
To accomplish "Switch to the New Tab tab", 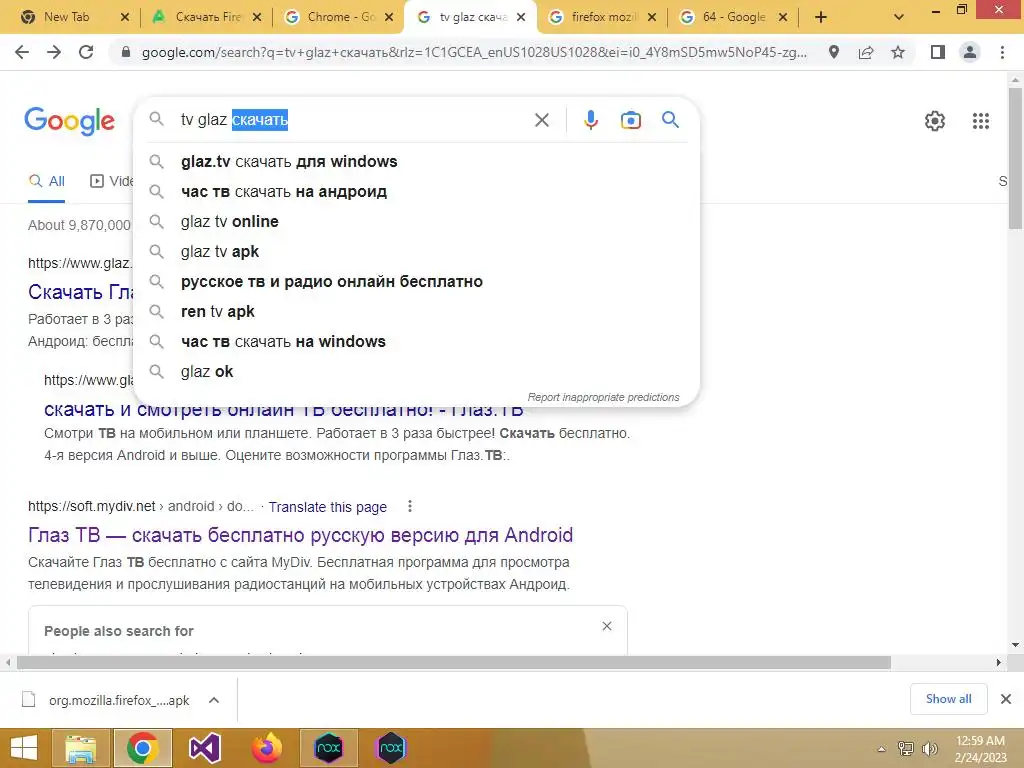I will pyautogui.click(x=65, y=17).
